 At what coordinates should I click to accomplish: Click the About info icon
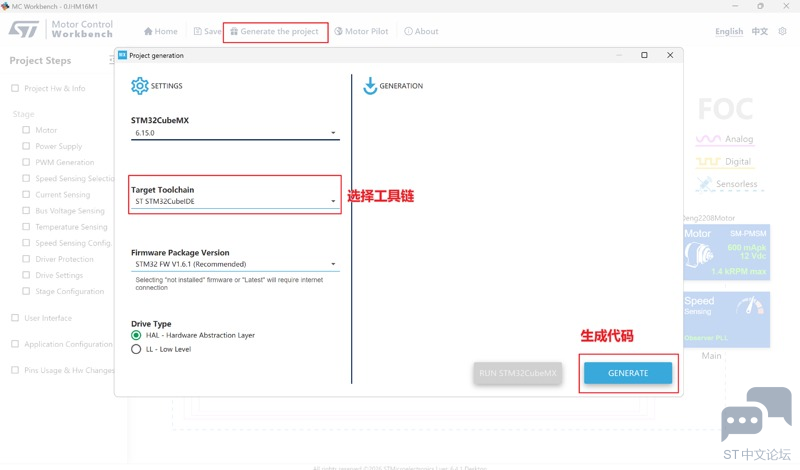point(408,31)
